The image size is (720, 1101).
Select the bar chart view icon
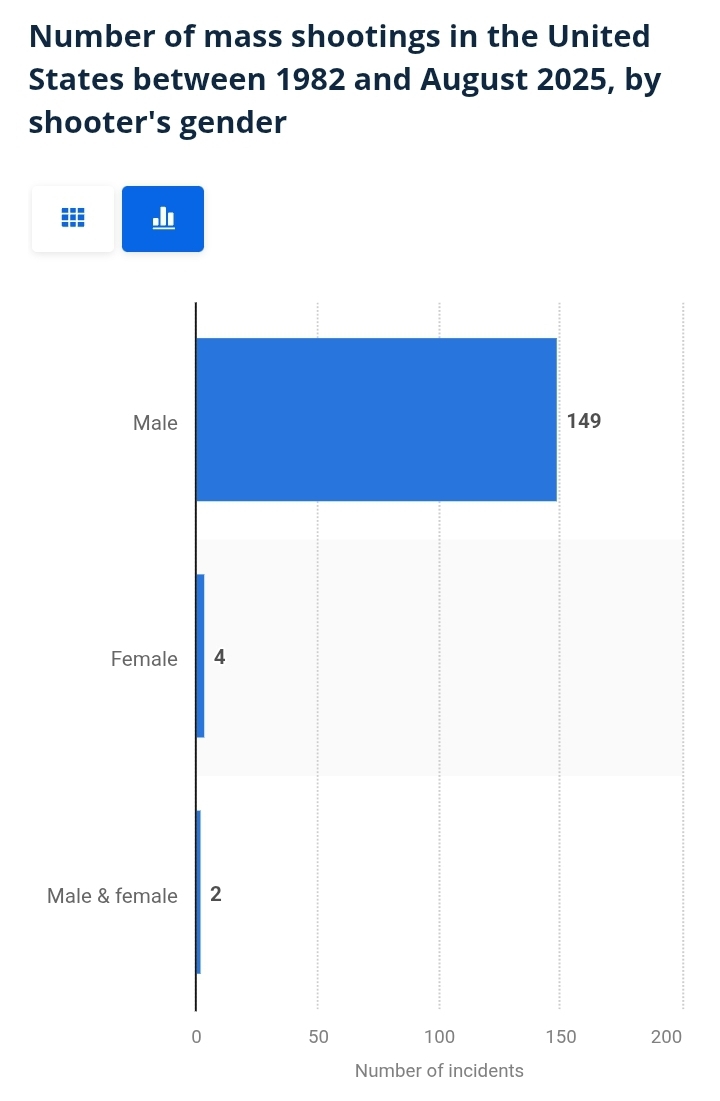click(x=163, y=218)
